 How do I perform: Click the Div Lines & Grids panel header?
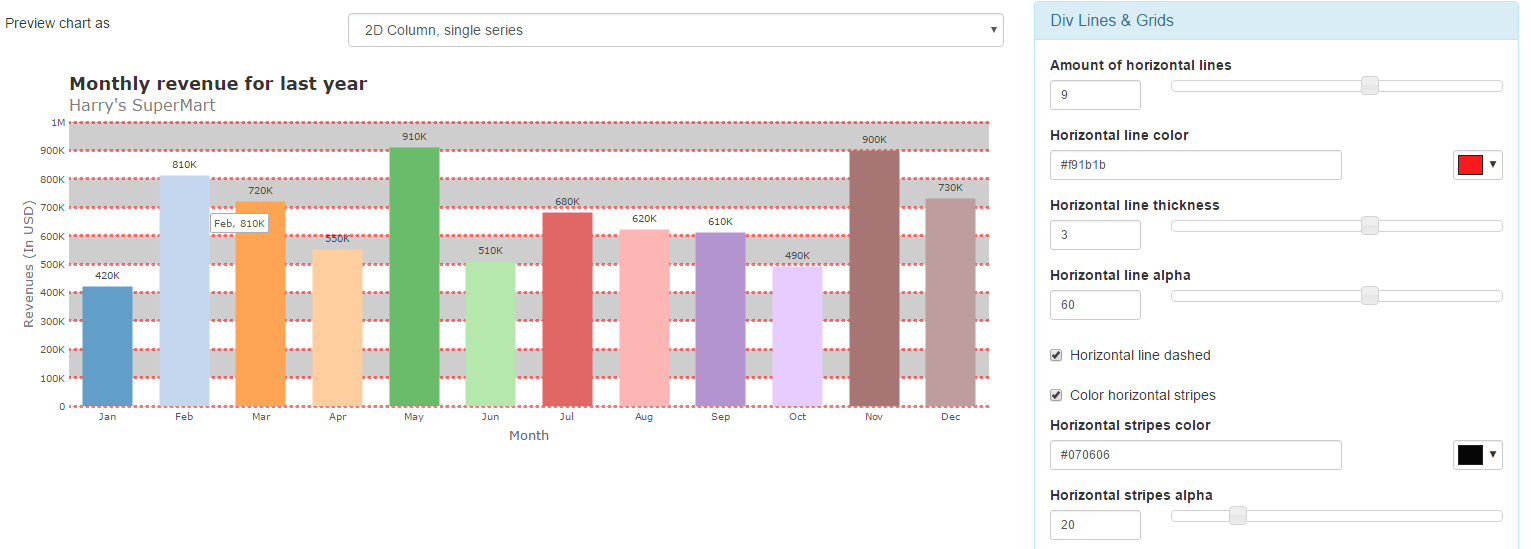click(x=1112, y=21)
